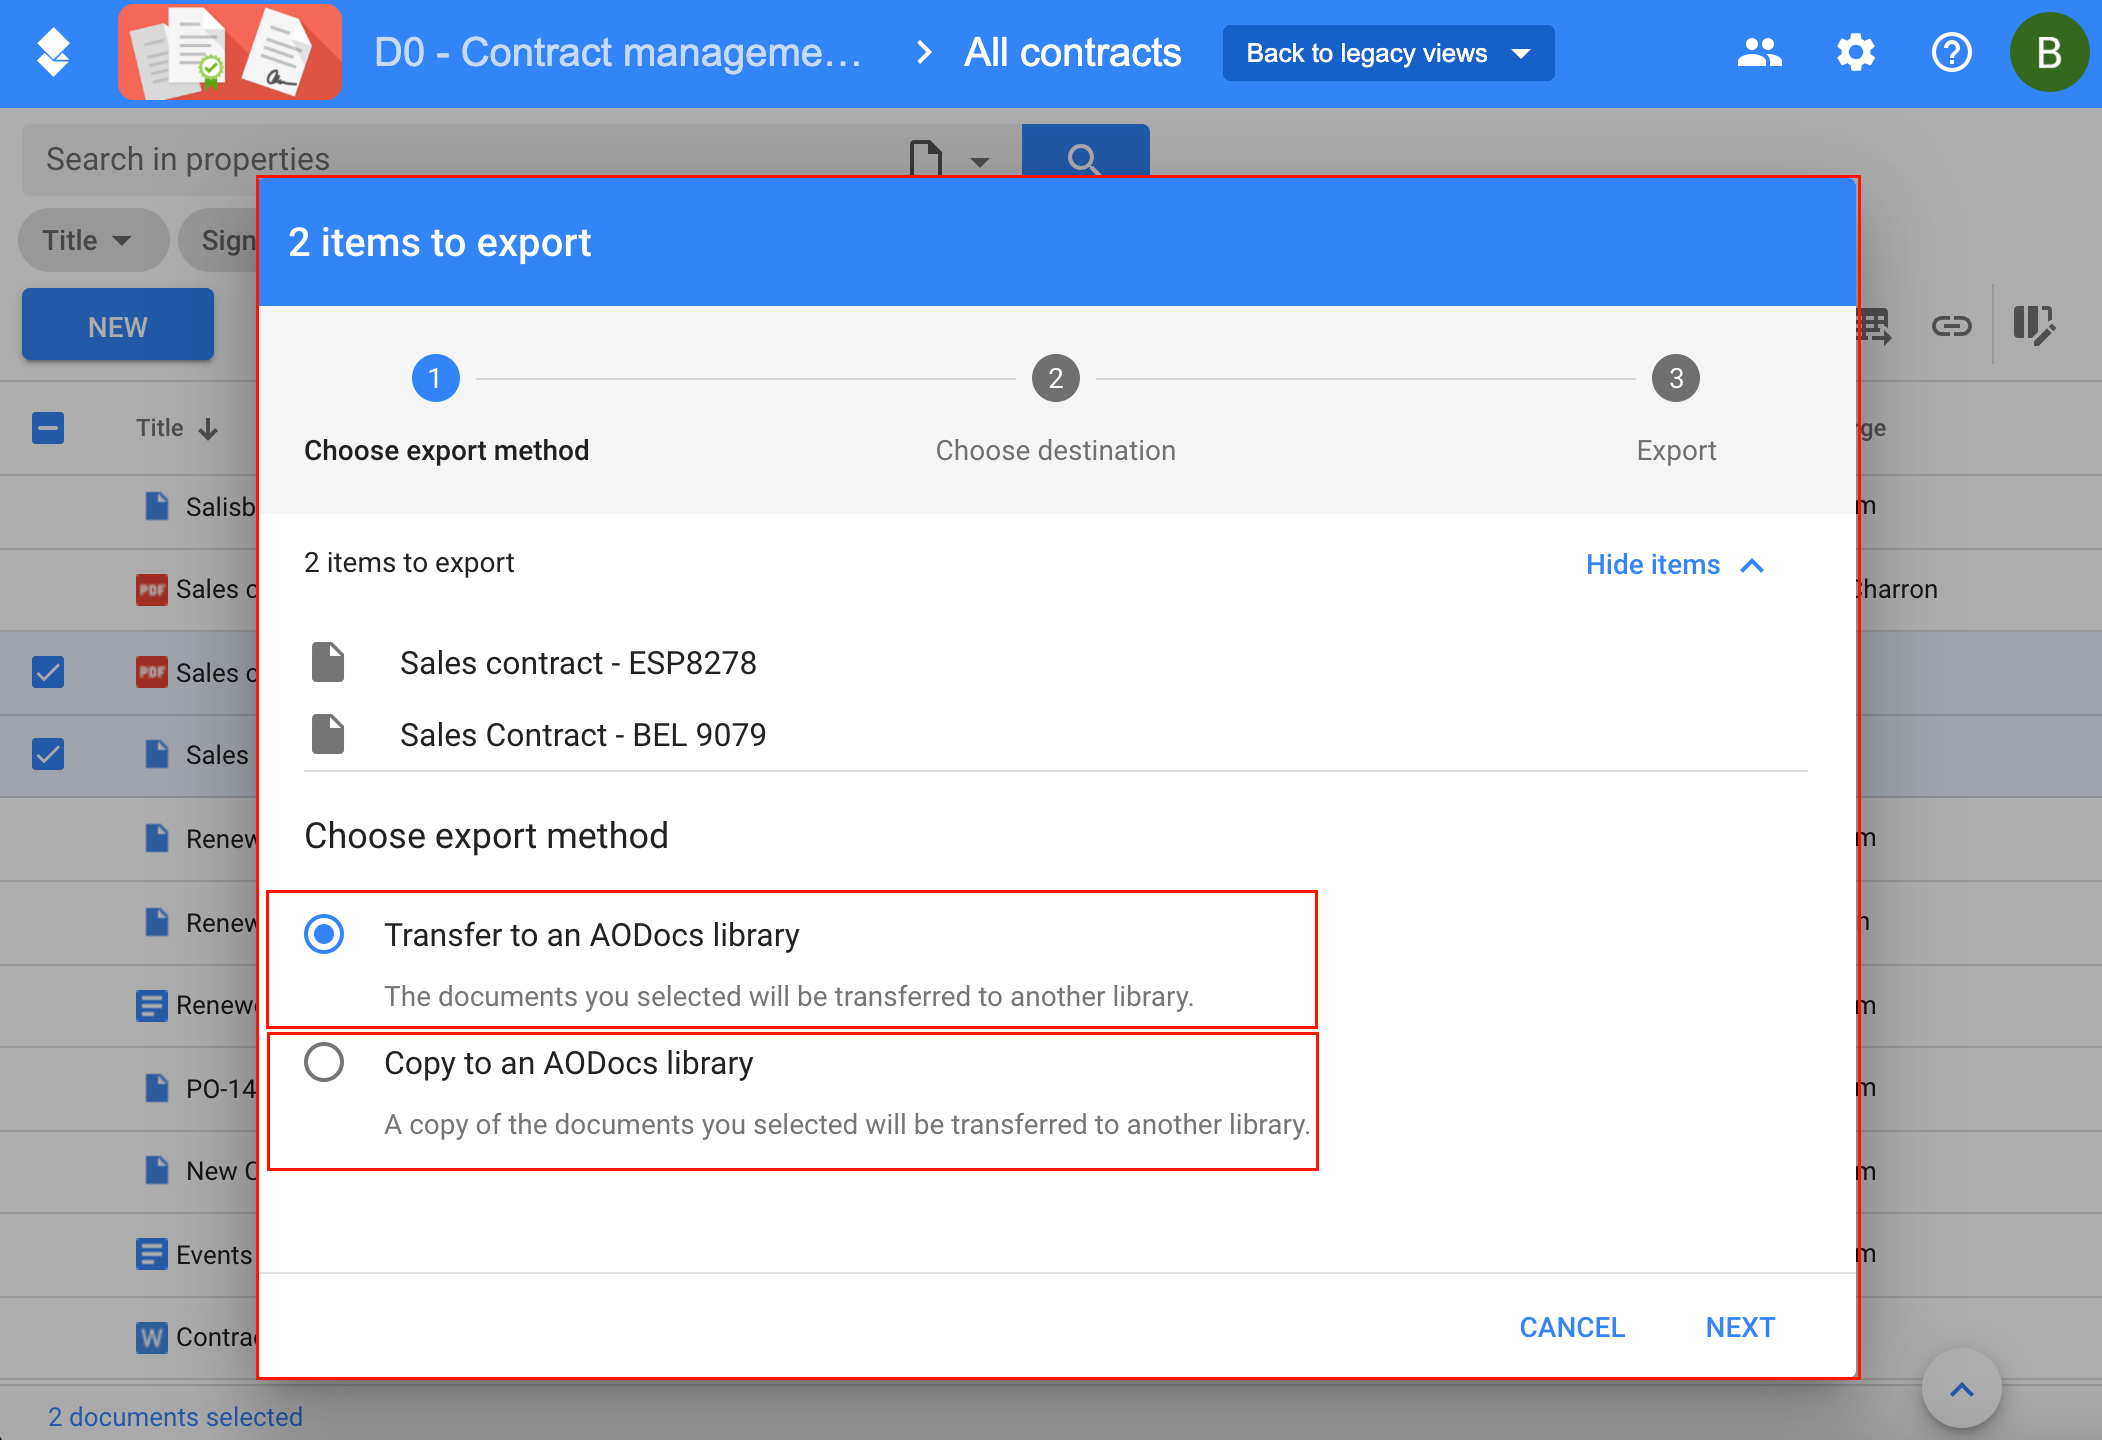
Task: Select Transfer to an AODocs library radio
Action: 324,934
